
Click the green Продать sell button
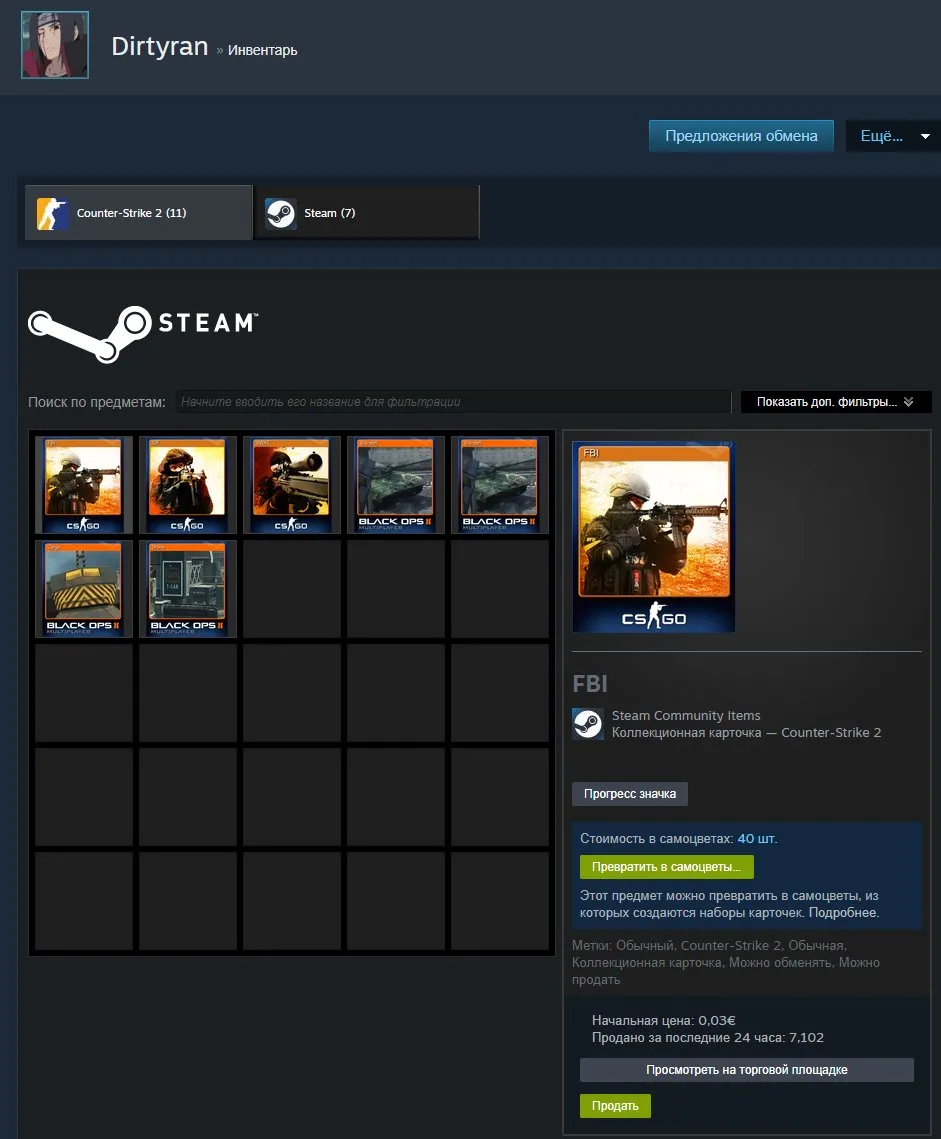(x=615, y=1106)
